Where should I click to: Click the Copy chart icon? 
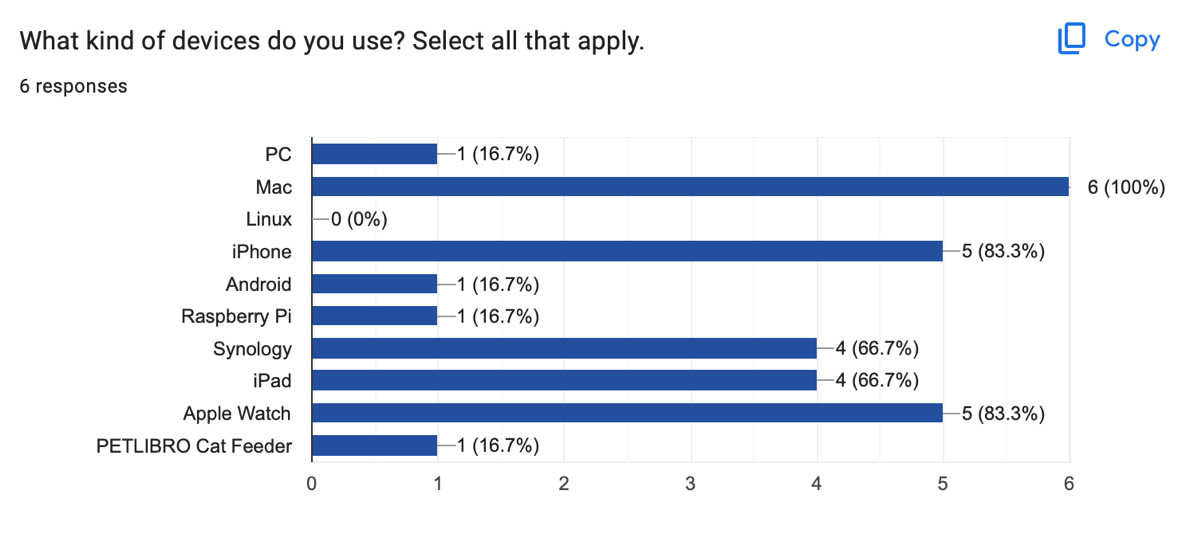[1071, 39]
